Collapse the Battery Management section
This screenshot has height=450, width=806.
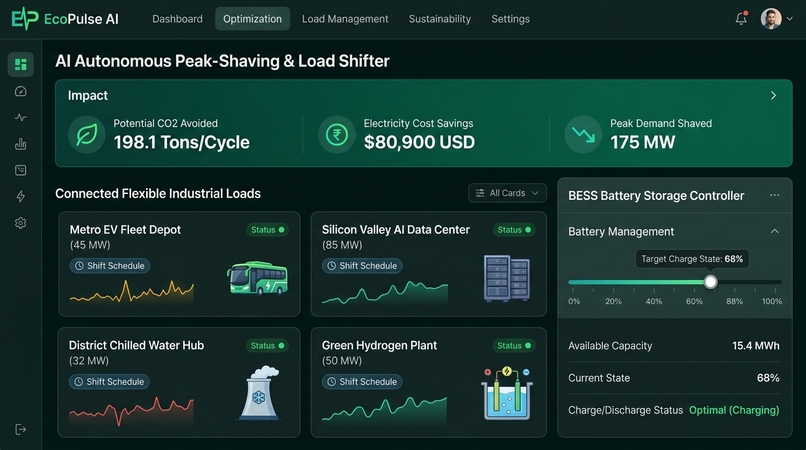click(774, 231)
